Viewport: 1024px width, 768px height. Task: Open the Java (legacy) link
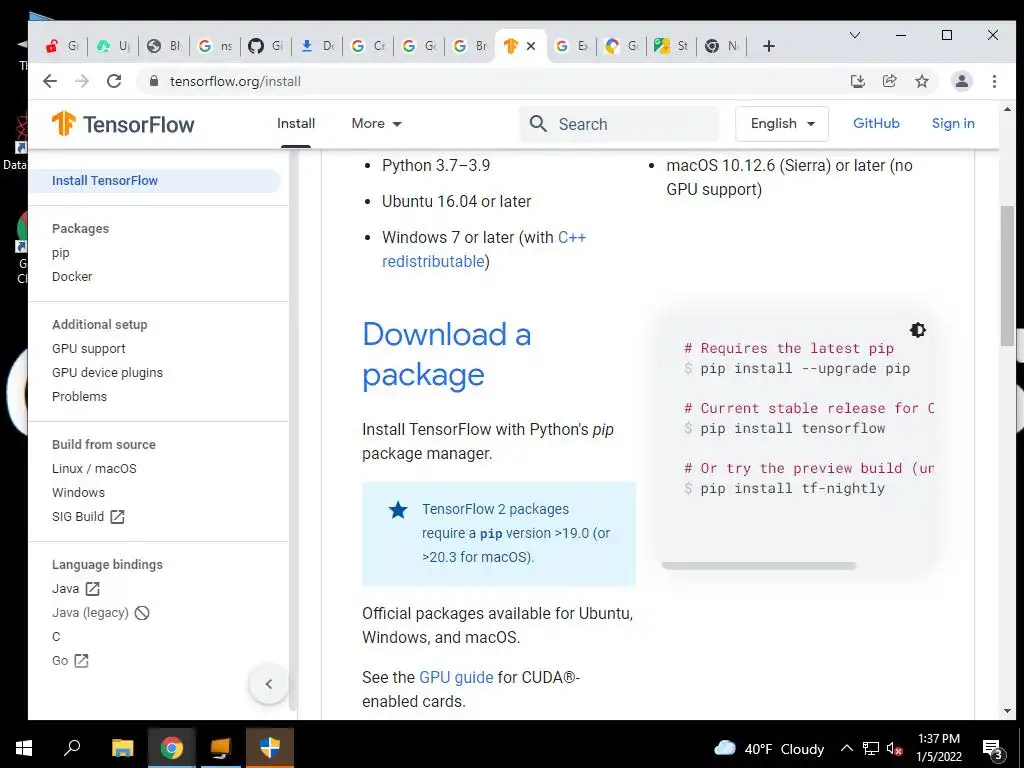tap(100, 613)
